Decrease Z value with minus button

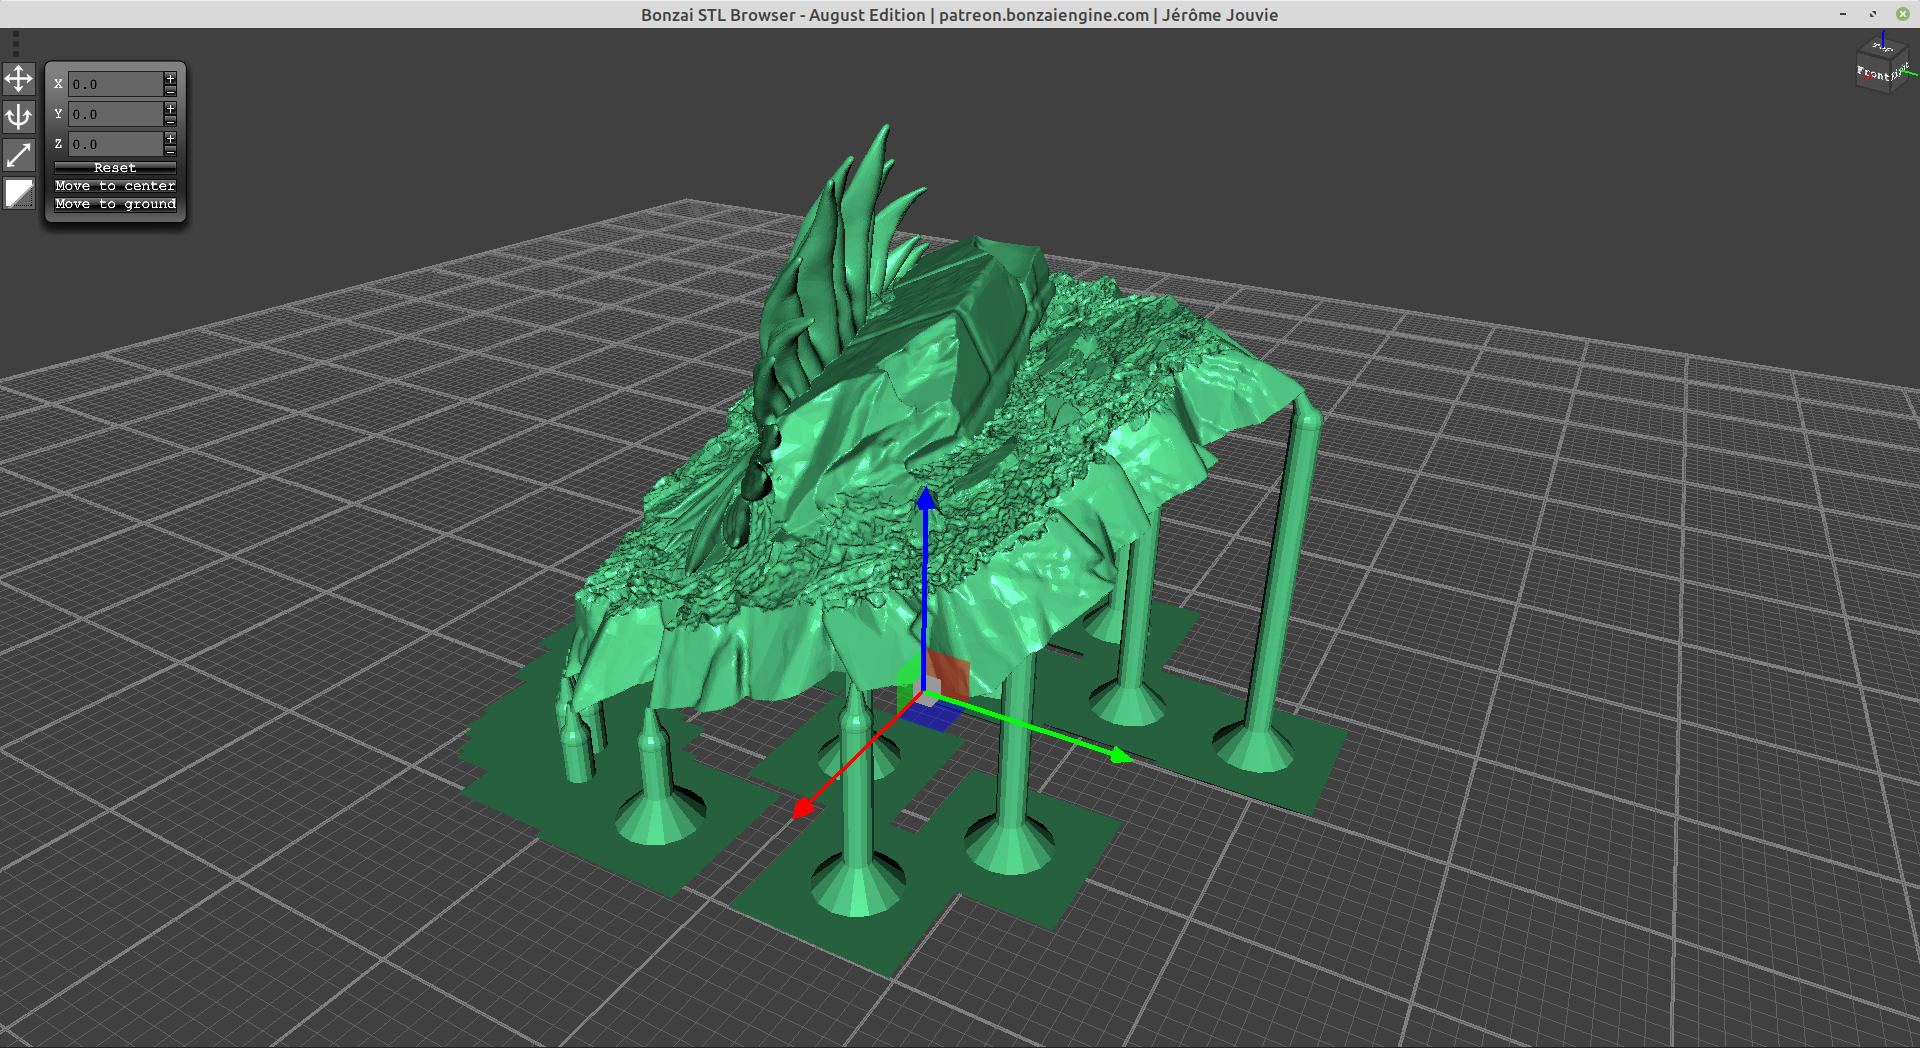pyautogui.click(x=171, y=151)
